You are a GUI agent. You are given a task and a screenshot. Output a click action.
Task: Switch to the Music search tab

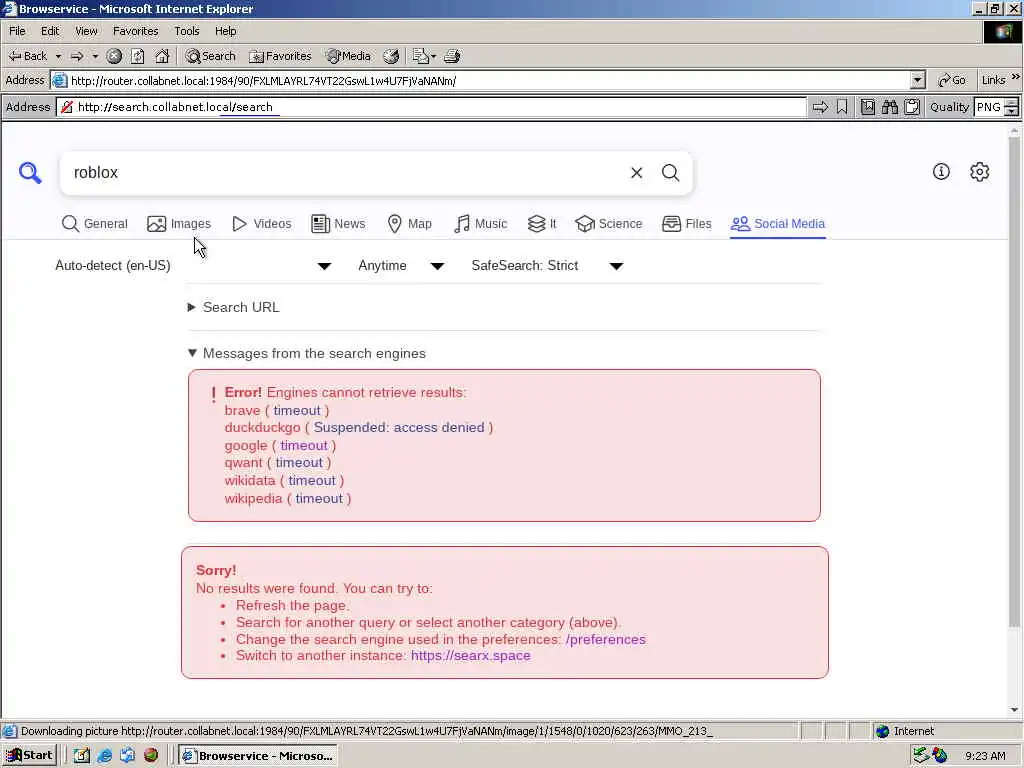(x=480, y=224)
